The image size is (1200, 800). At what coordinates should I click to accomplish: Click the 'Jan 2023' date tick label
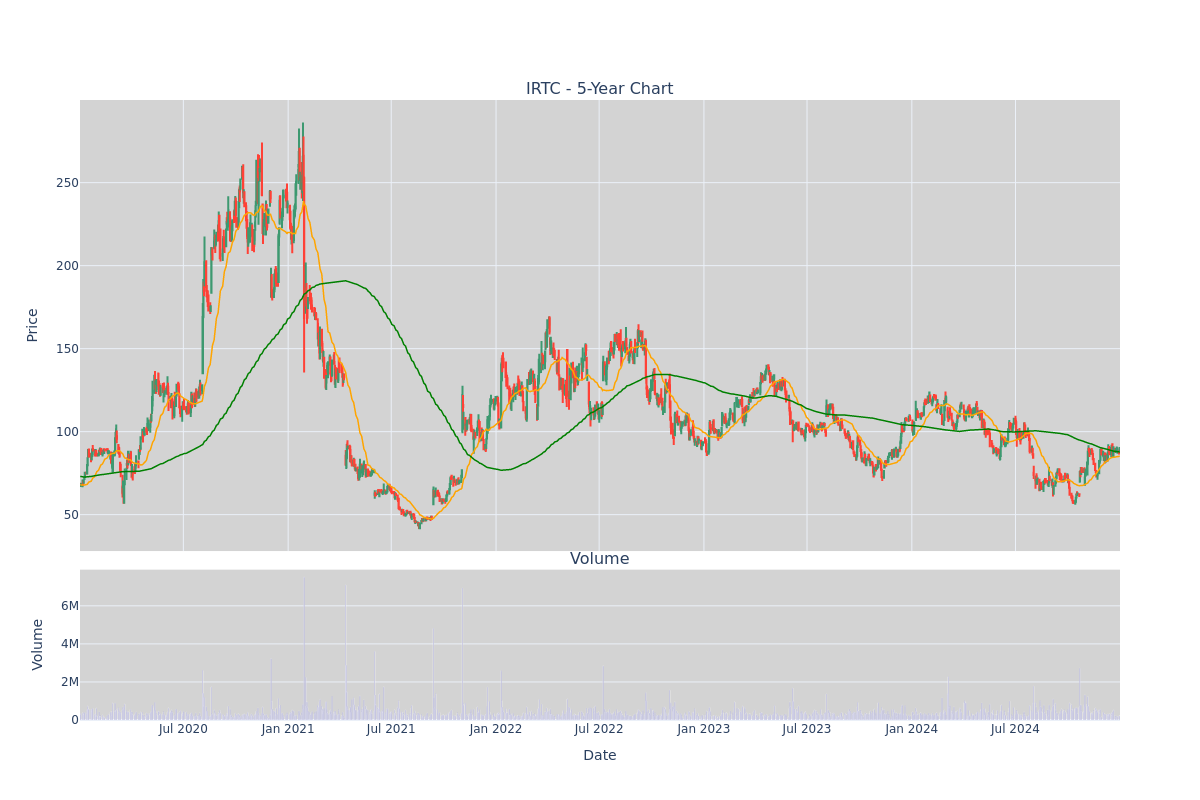point(704,729)
